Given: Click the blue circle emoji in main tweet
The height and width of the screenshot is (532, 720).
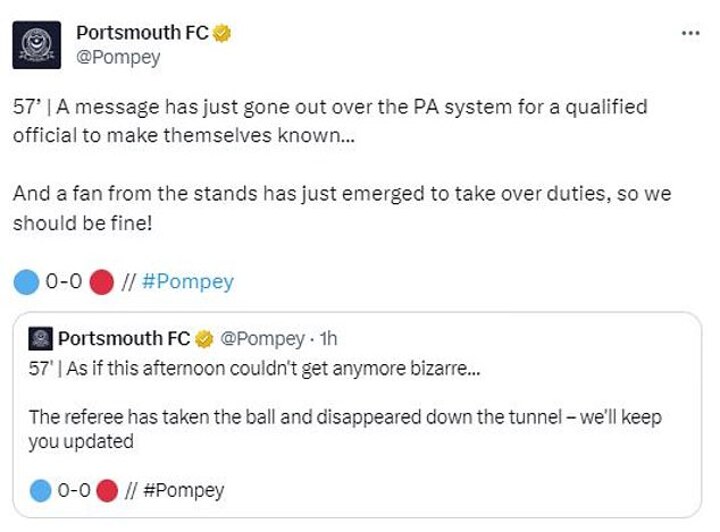Looking at the screenshot, I should coord(25,282).
